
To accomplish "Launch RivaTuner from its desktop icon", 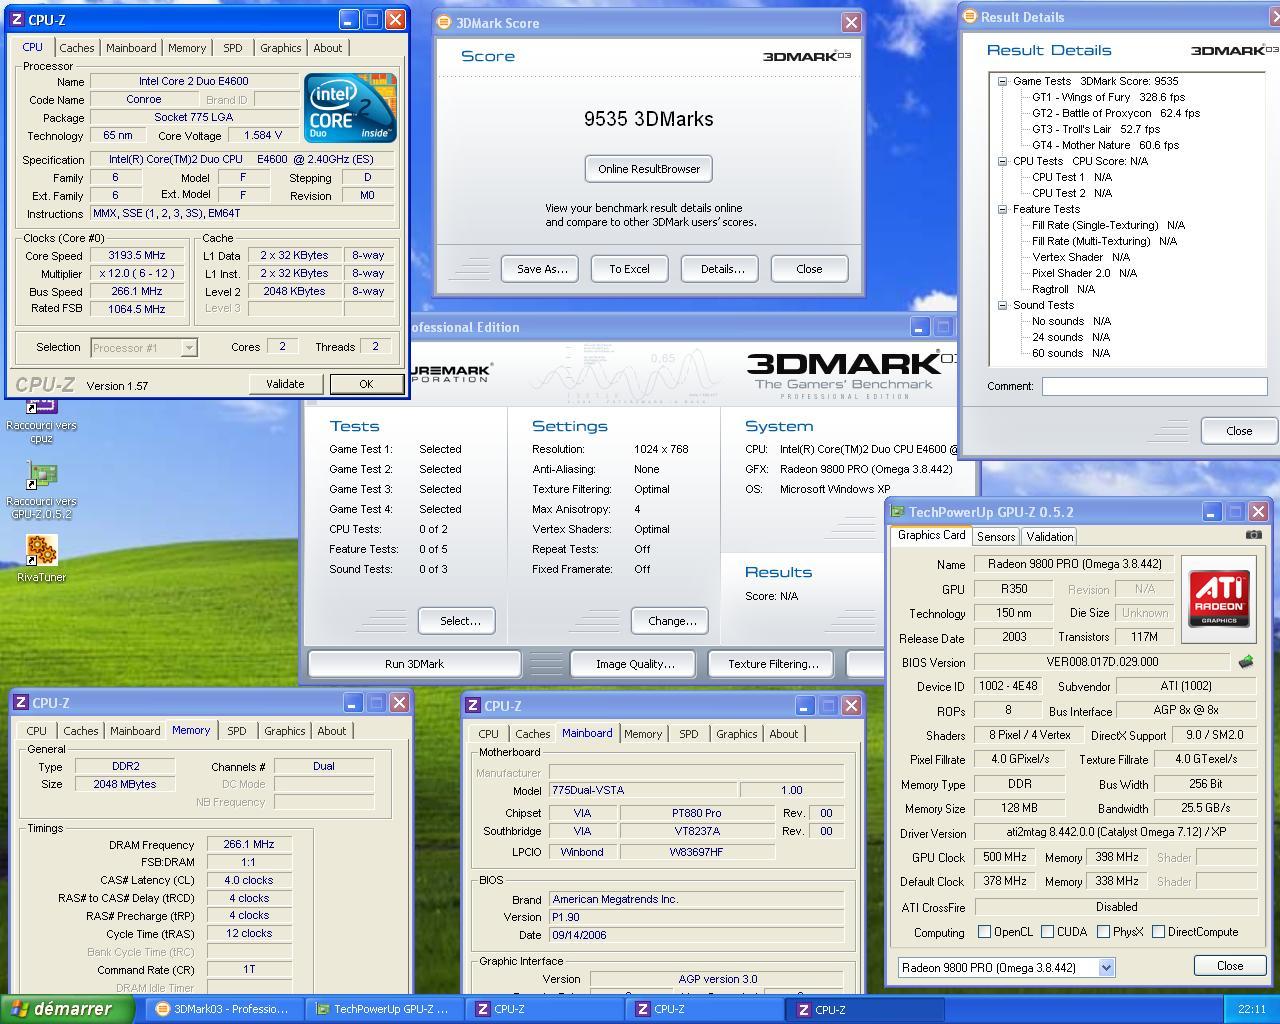I will pos(41,558).
